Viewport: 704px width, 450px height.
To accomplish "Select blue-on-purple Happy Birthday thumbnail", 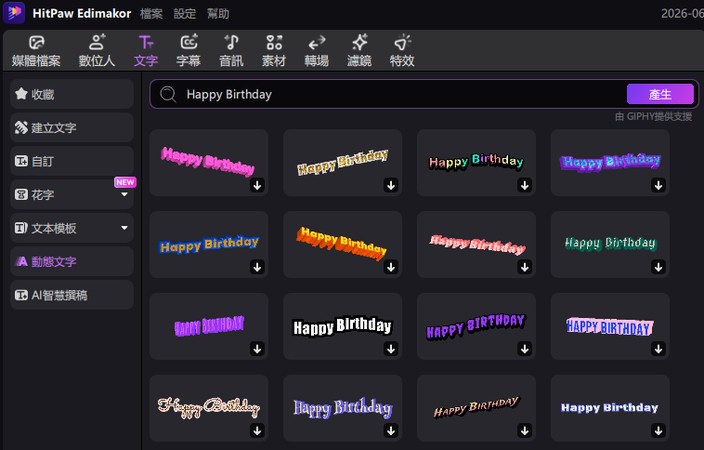I will click(610, 163).
